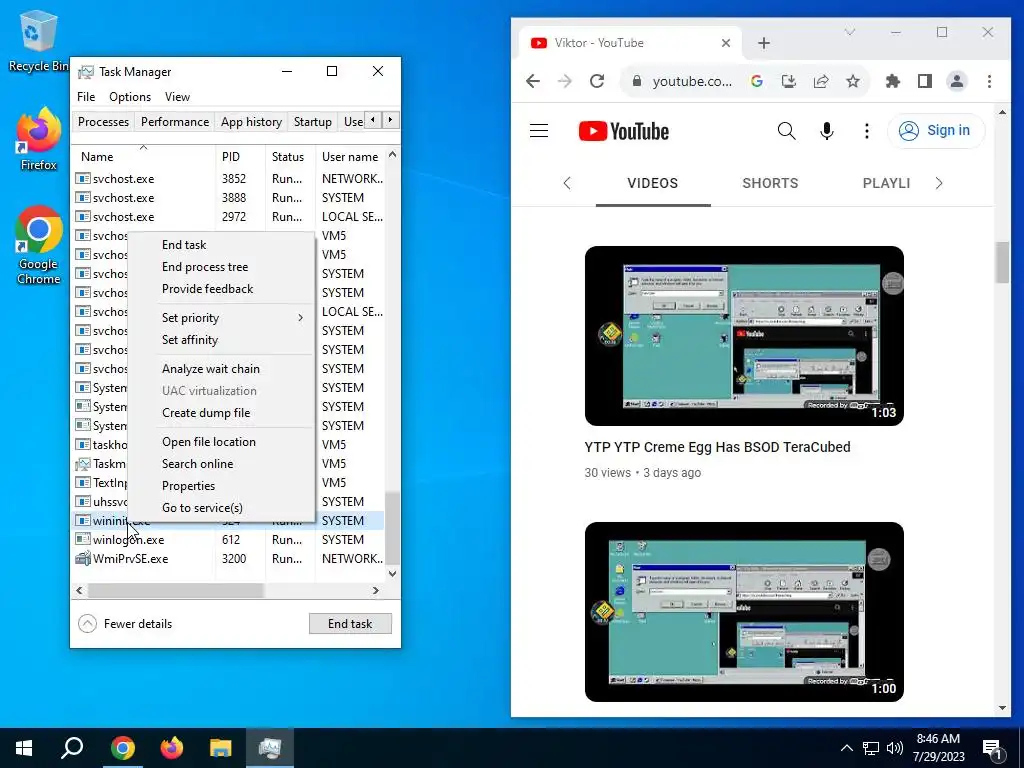The height and width of the screenshot is (768, 1024).
Task: Open Firefox desktop shortcut
Action: click(39, 140)
